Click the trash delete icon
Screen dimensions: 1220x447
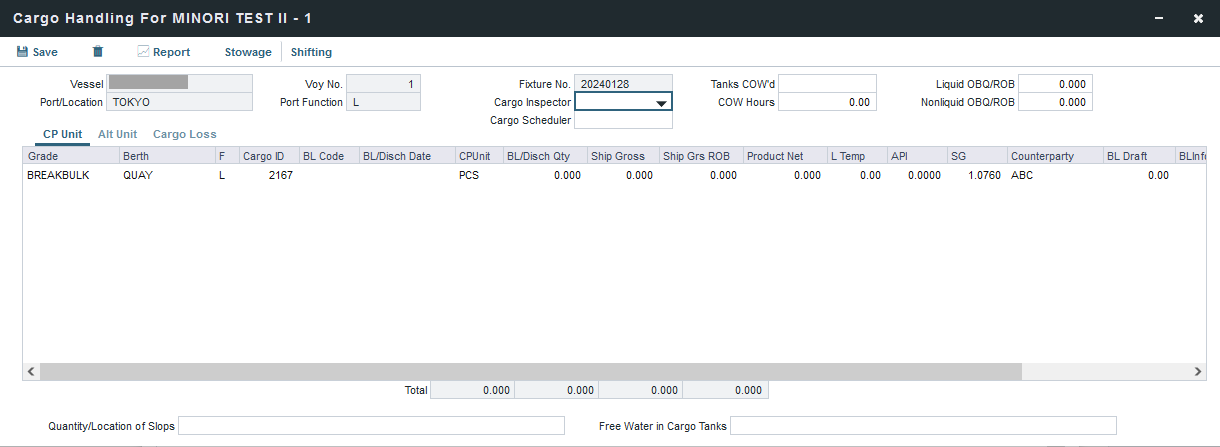coord(97,52)
